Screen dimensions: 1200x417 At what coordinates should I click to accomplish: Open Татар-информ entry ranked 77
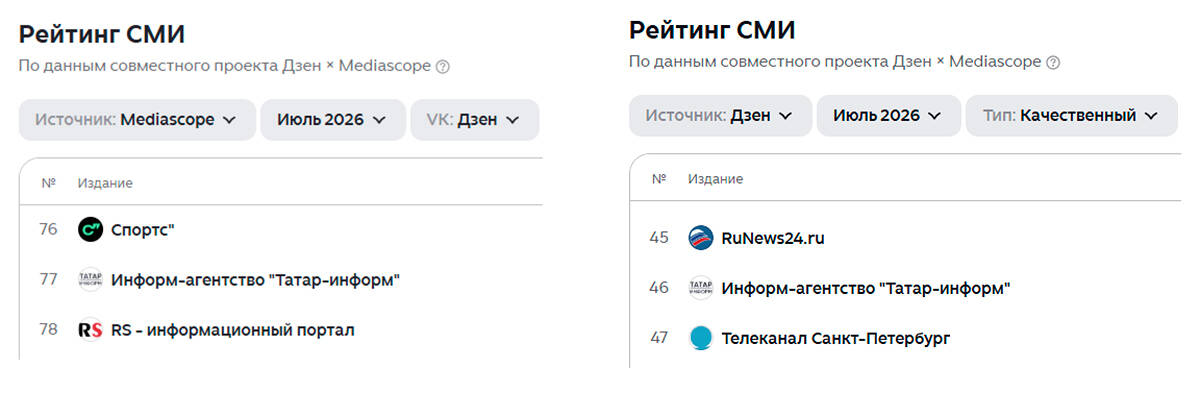(256, 280)
